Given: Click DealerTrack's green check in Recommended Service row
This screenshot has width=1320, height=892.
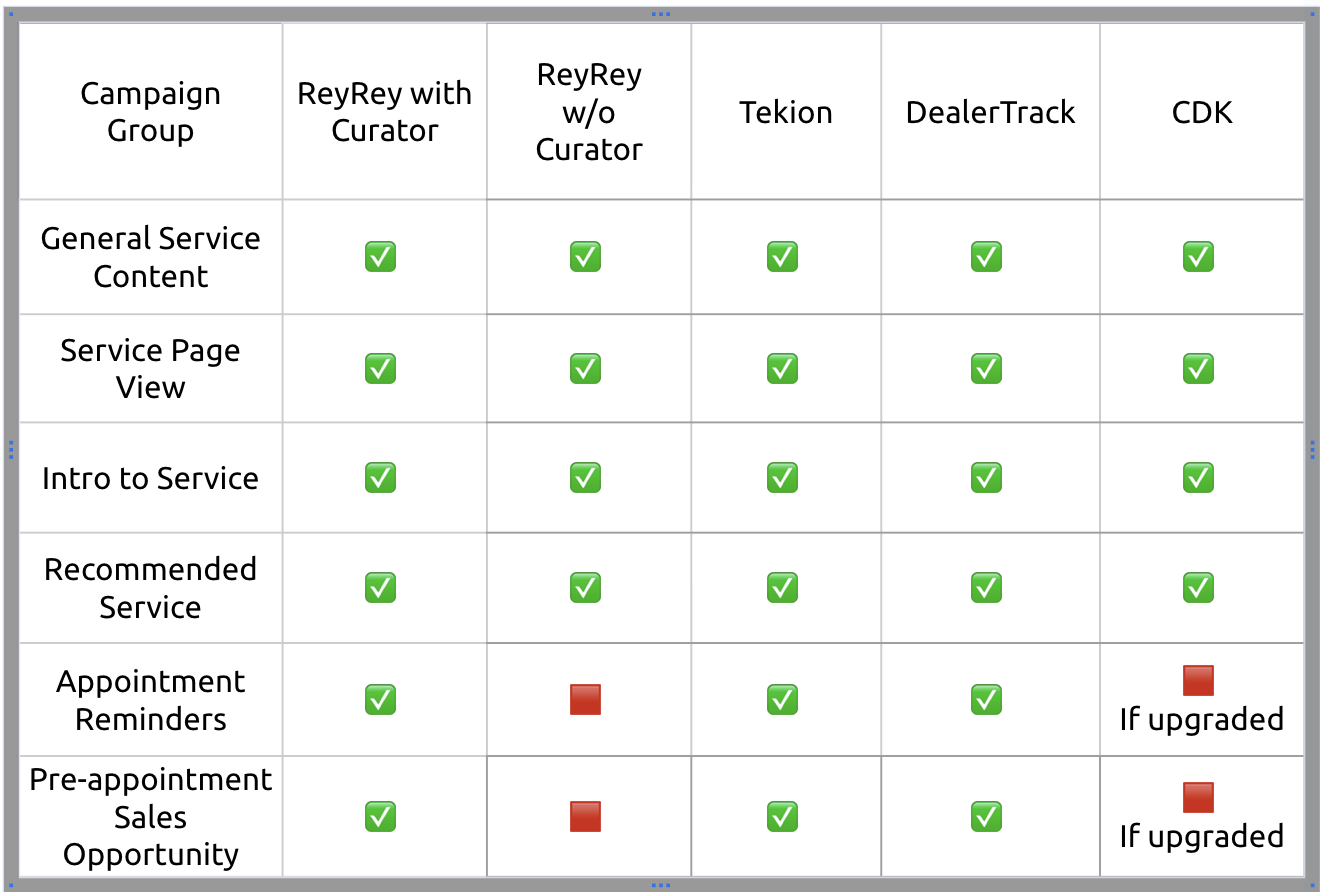Looking at the screenshot, I should pos(986,587).
